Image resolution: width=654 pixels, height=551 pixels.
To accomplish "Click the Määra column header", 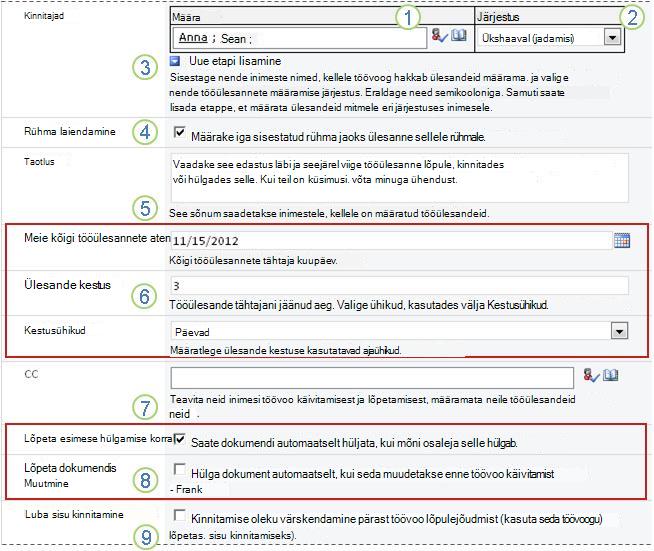I will [186, 17].
